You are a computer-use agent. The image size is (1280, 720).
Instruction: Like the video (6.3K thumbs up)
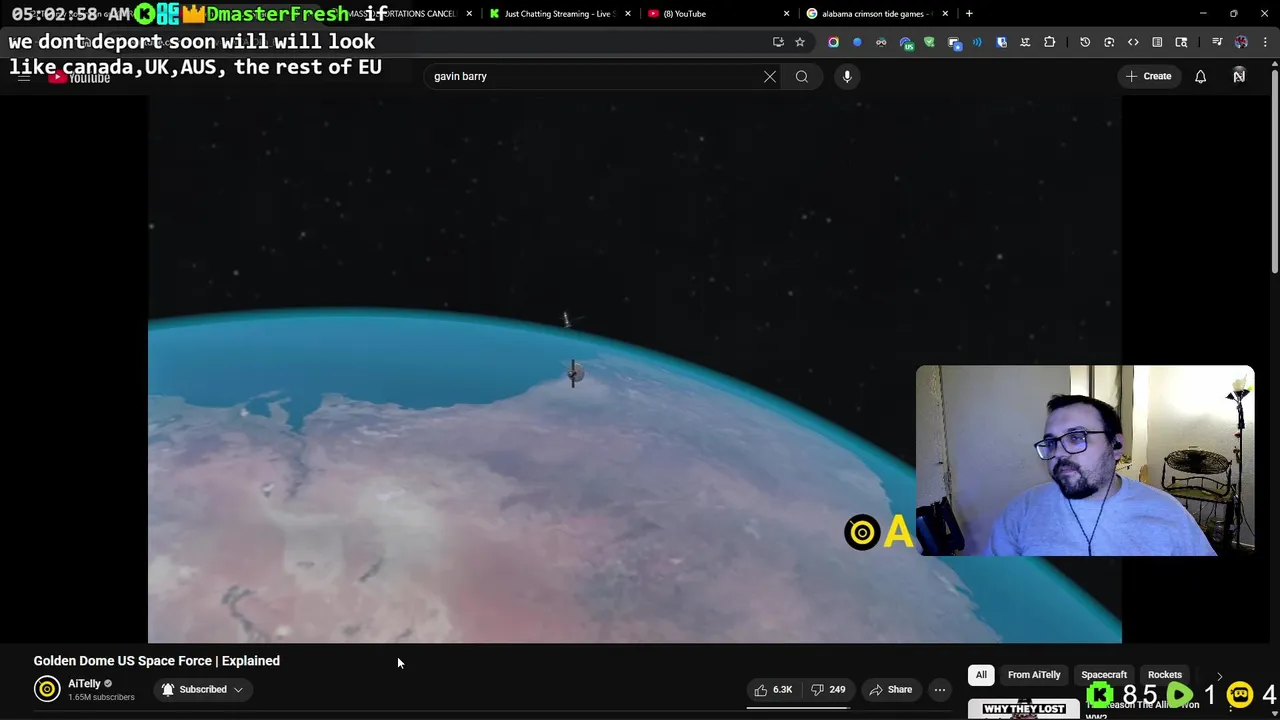click(773, 689)
